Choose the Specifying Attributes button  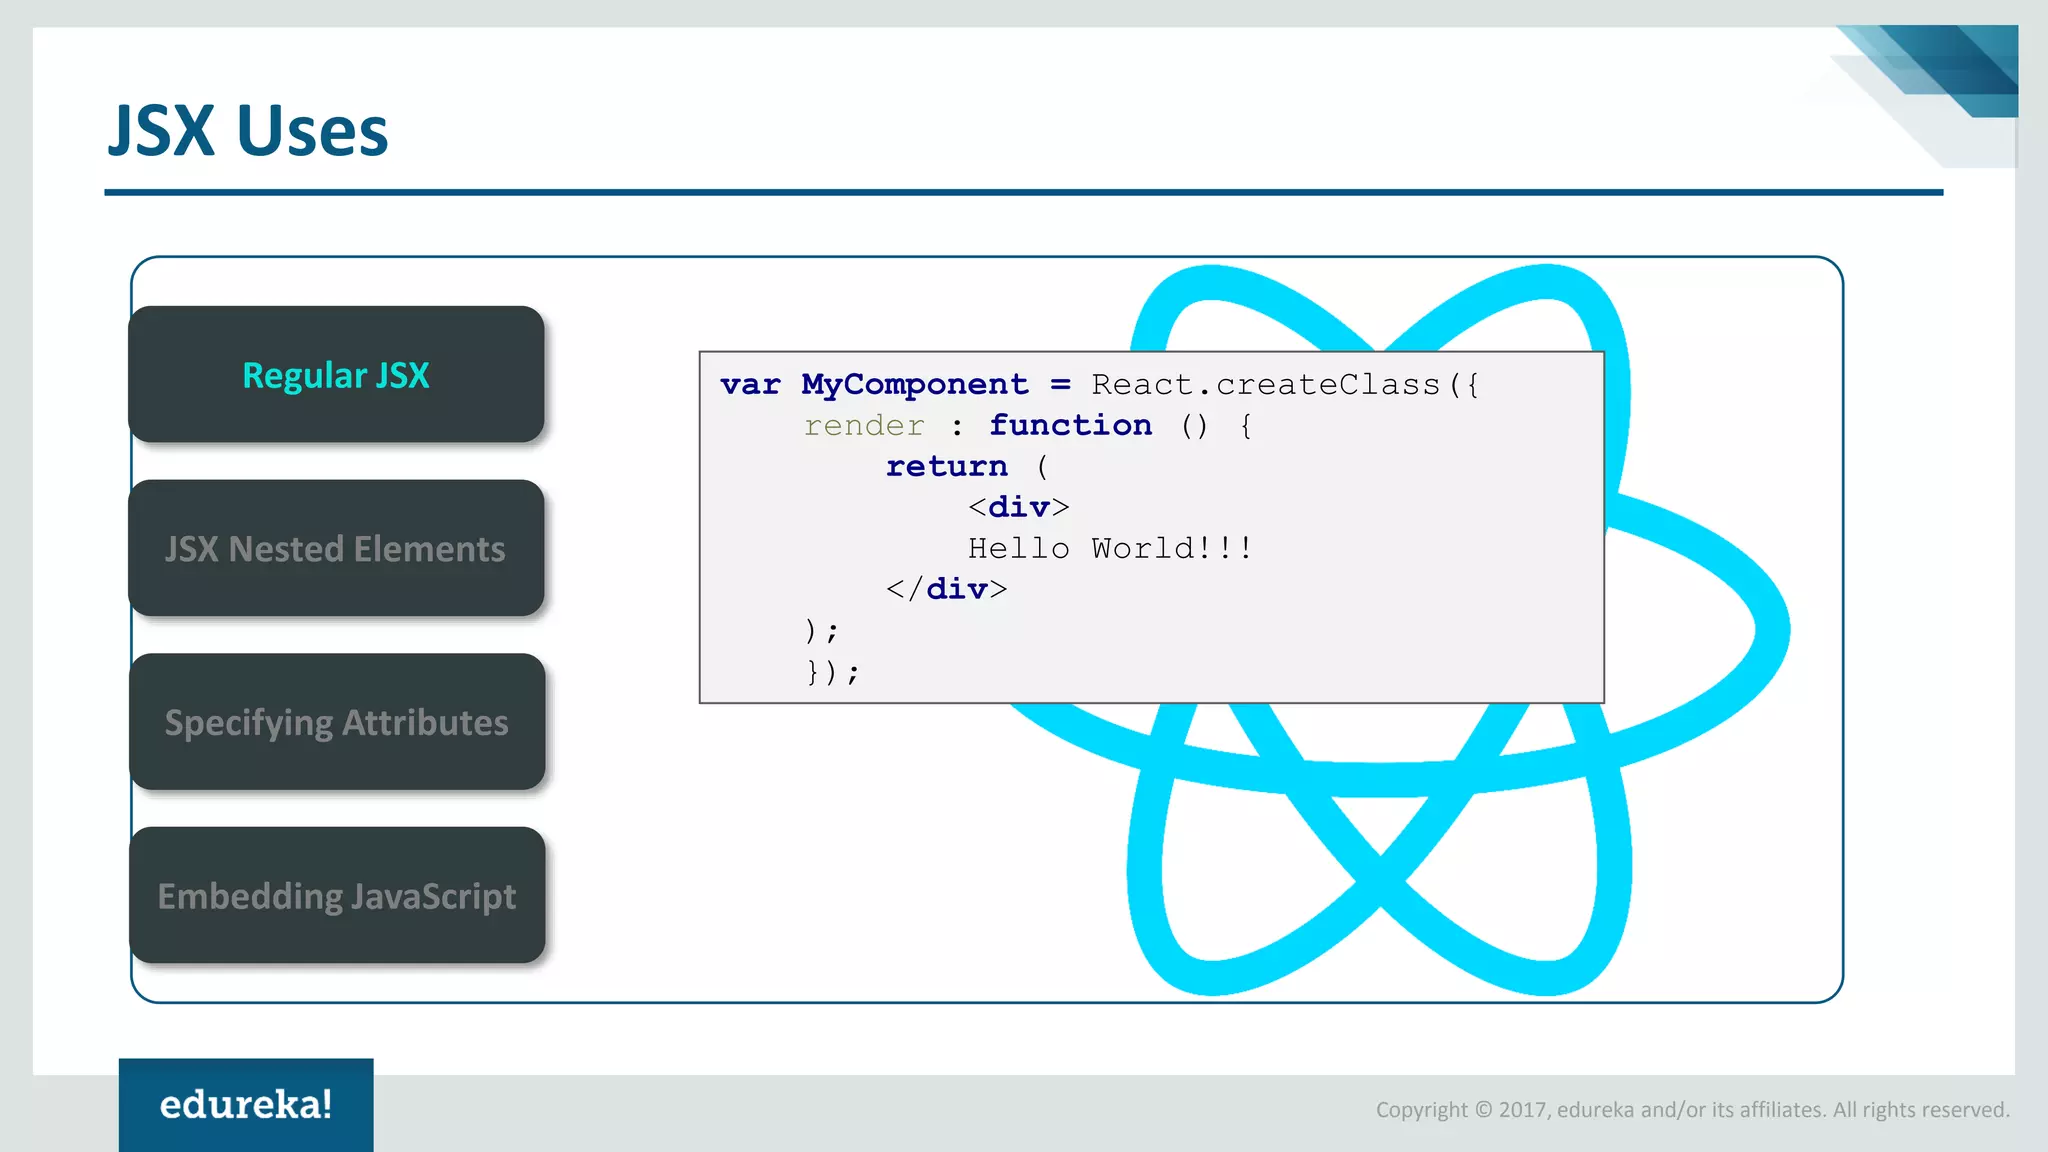coord(337,722)
